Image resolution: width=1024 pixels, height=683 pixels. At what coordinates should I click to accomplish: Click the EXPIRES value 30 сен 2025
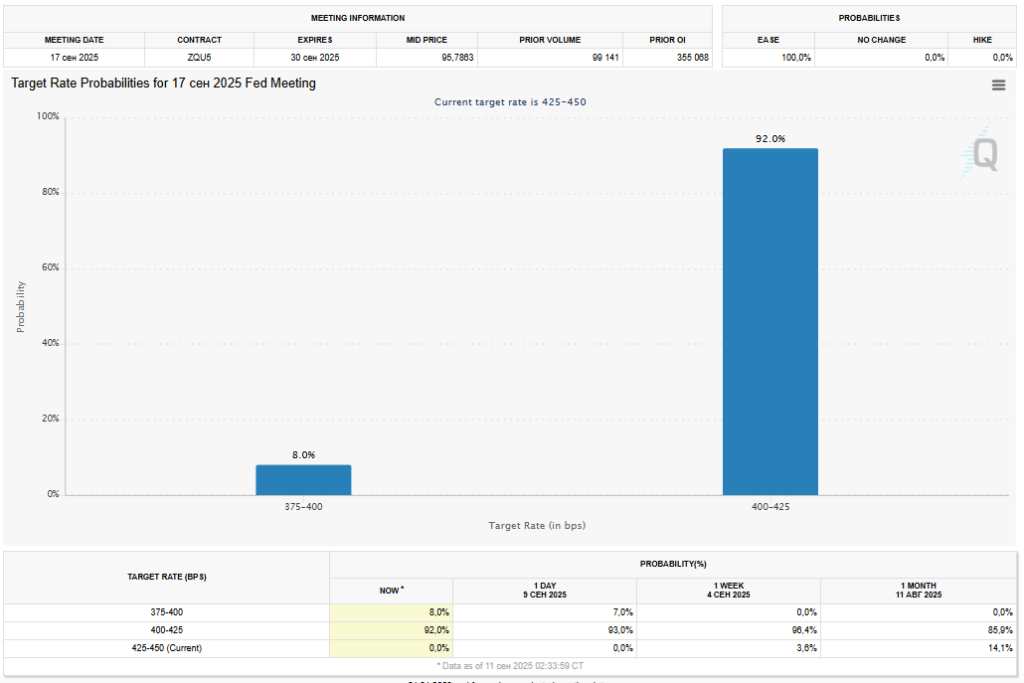coord(315,58)
